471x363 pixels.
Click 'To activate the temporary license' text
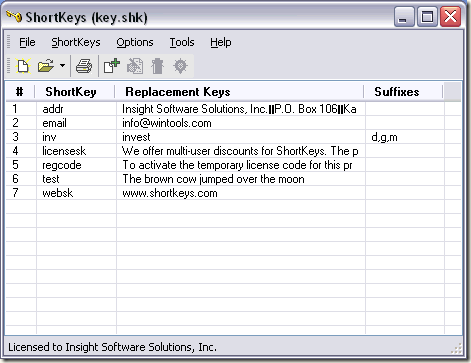[x=201, y=165]
